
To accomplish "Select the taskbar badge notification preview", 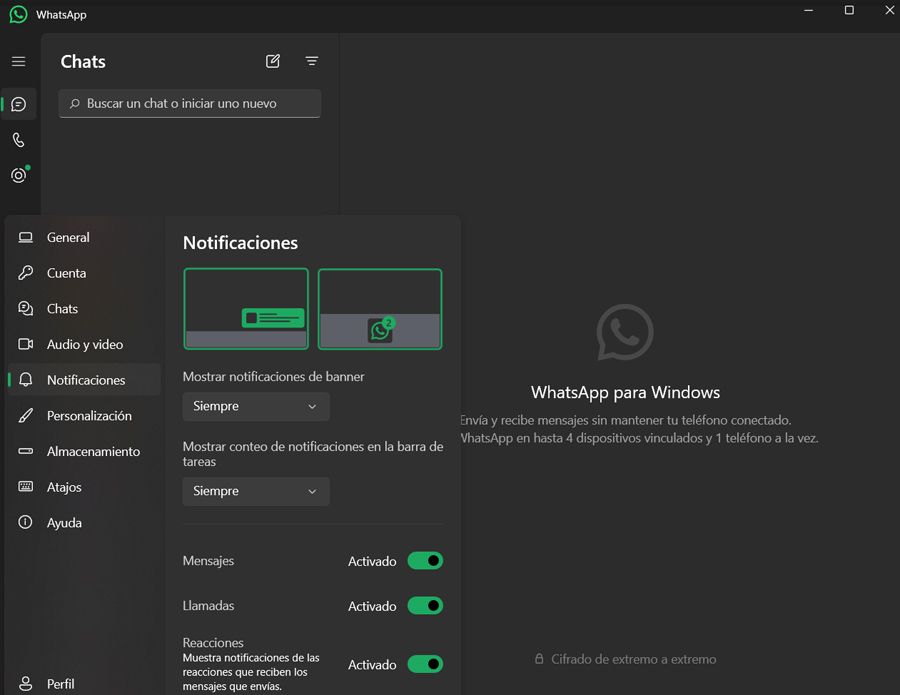I will [380, 309].
